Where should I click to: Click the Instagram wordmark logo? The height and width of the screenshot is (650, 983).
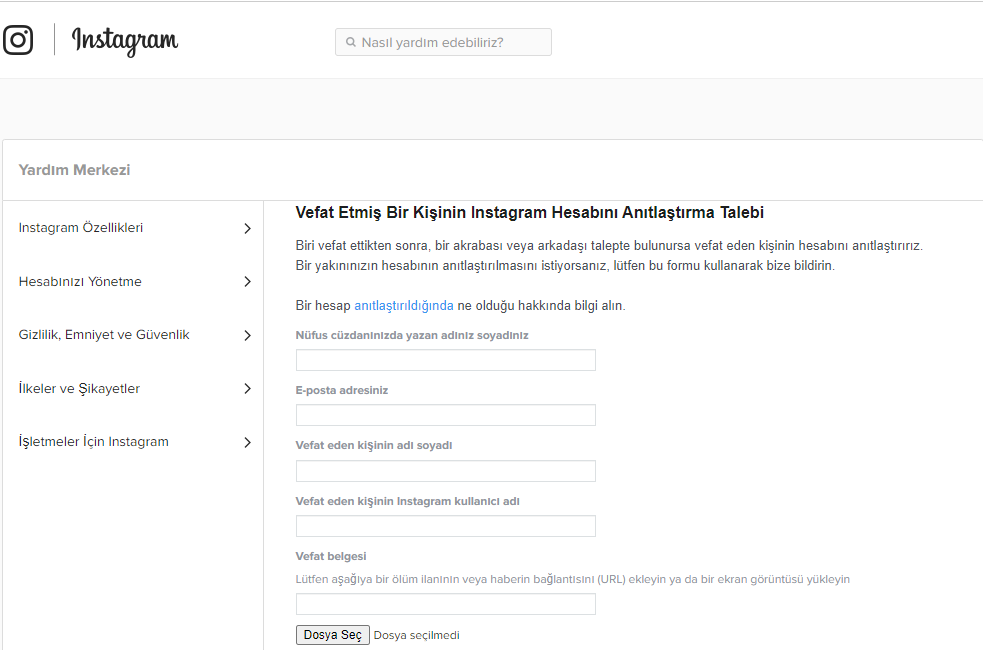[125, 41]
